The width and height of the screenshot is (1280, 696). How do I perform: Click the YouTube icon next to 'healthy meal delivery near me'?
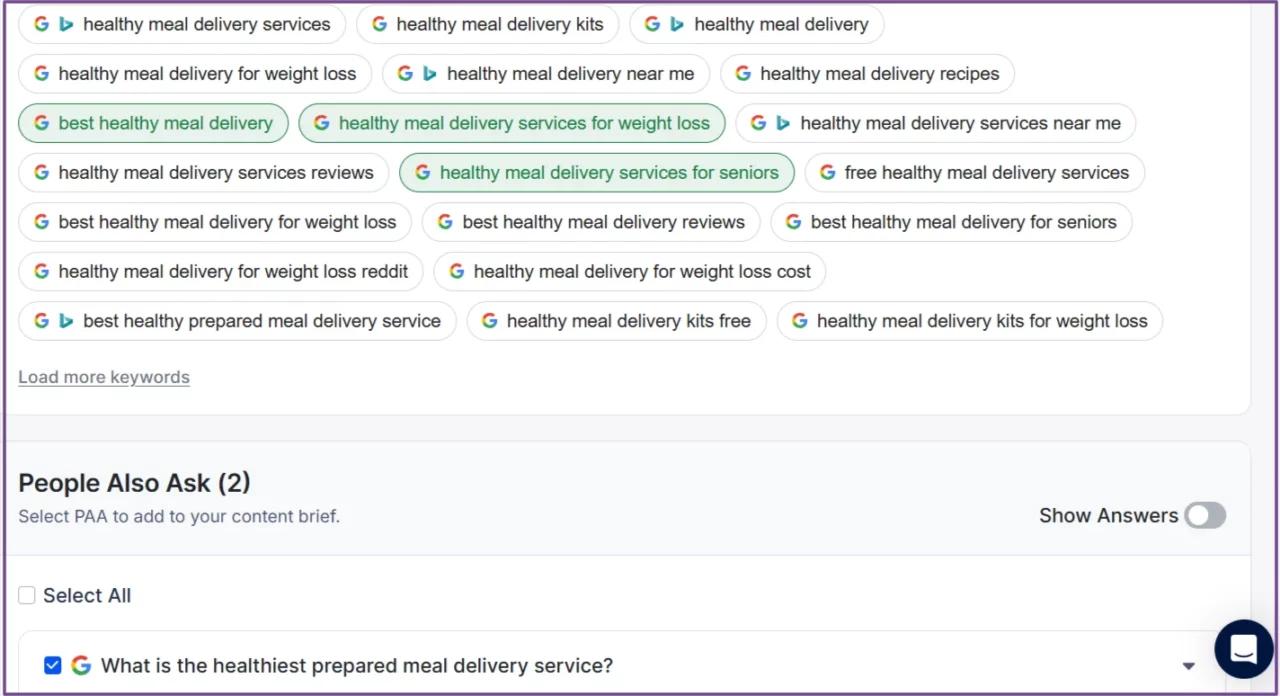pyautogui.click(x=430, y=73)
